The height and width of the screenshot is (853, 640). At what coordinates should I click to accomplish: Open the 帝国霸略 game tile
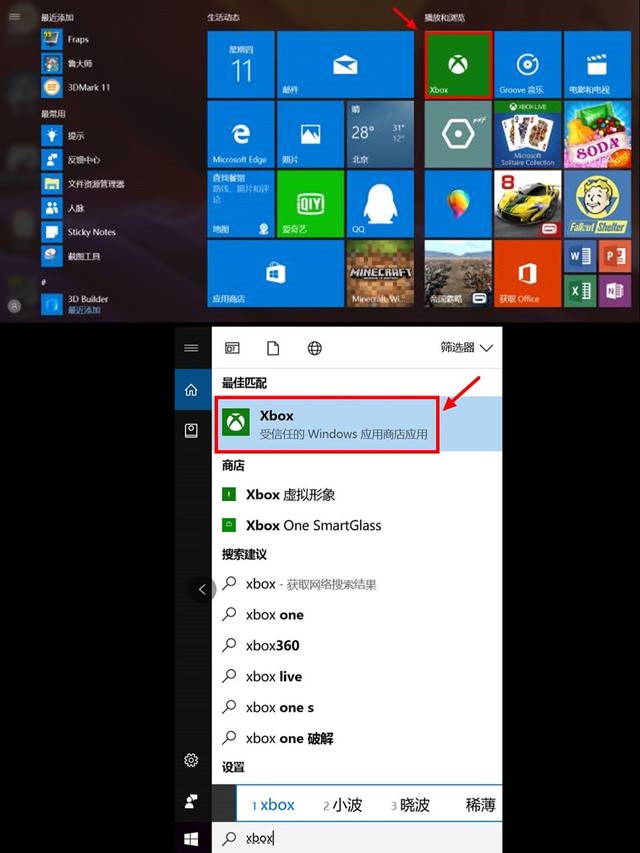pyautogui.click(x=458, y=274)
